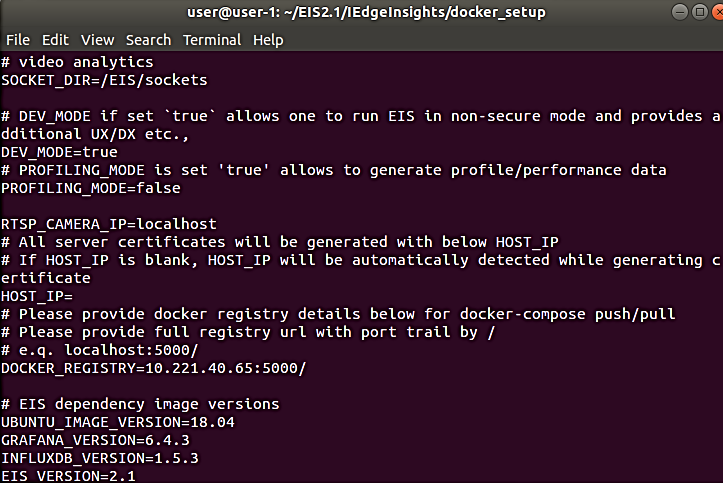Open the Edit menu
723x483 pixels.
coord(55,40)
